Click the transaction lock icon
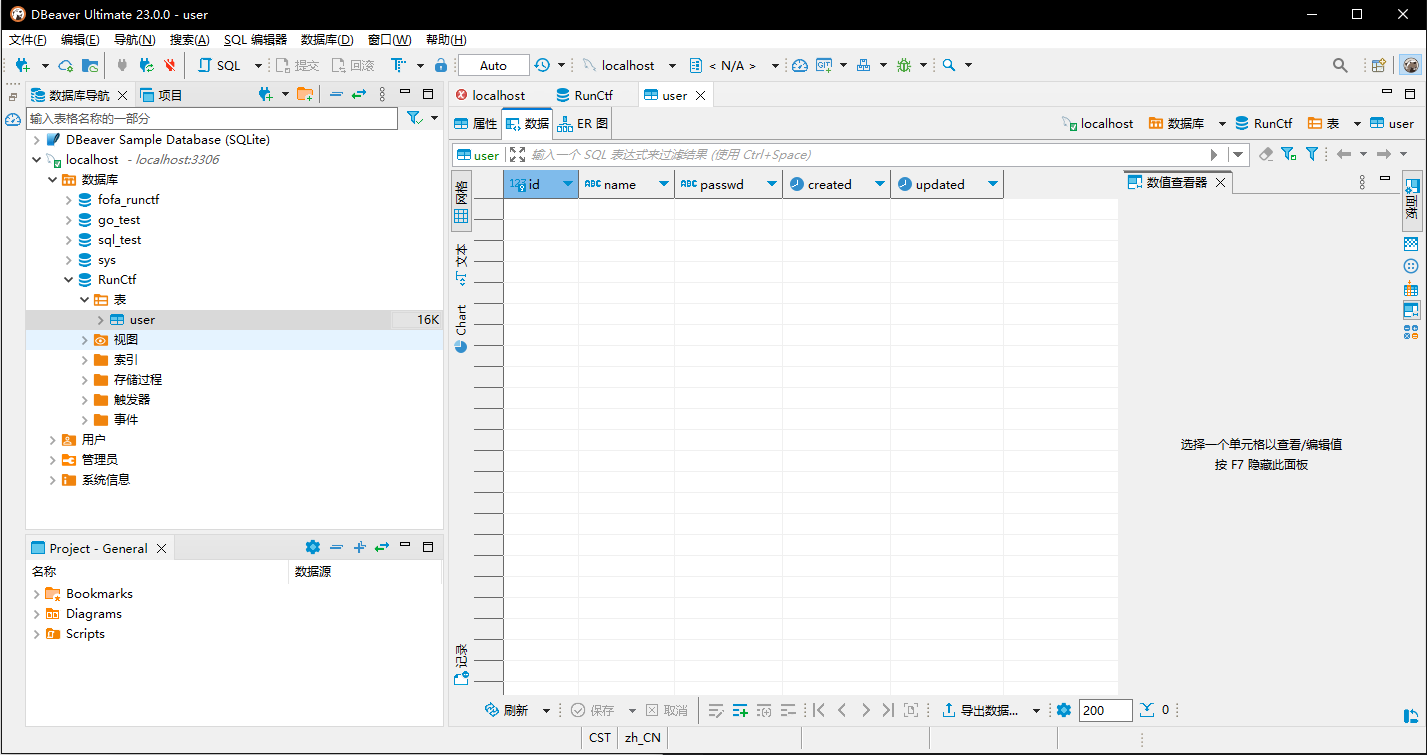The image size is (1427, 755). coord(441,65)
